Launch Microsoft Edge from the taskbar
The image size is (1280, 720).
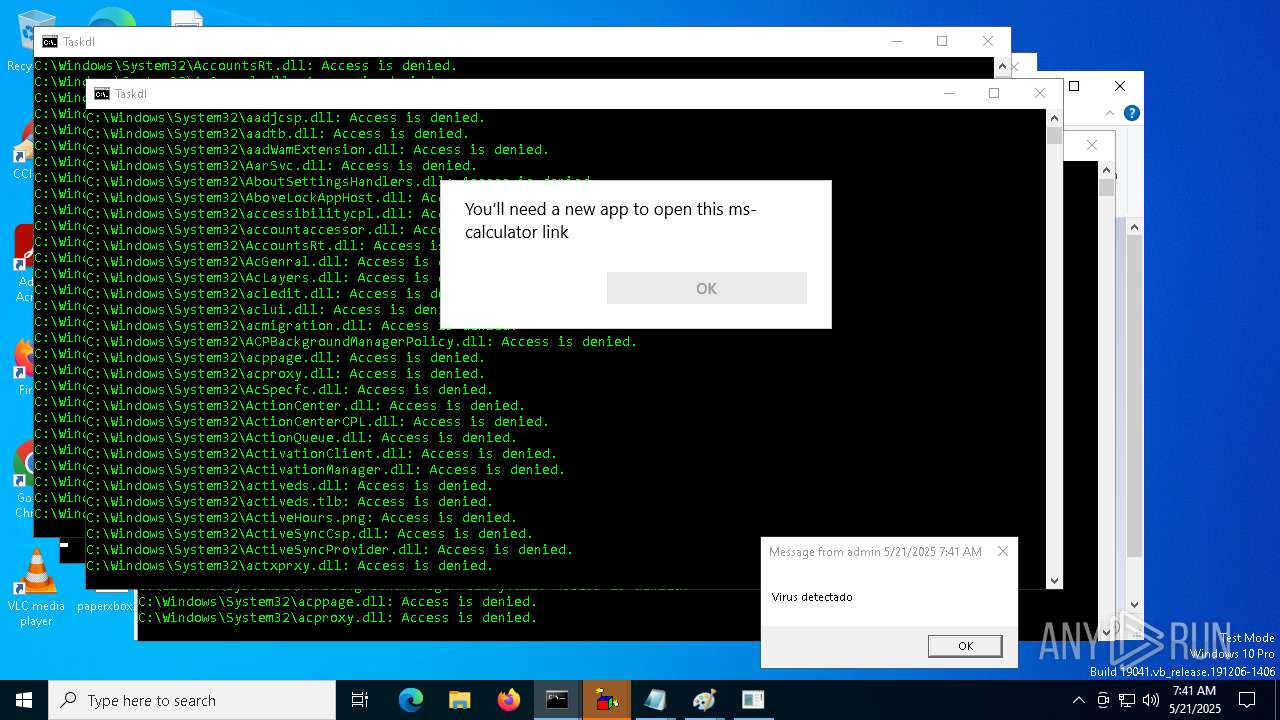[x=411, y=700]
